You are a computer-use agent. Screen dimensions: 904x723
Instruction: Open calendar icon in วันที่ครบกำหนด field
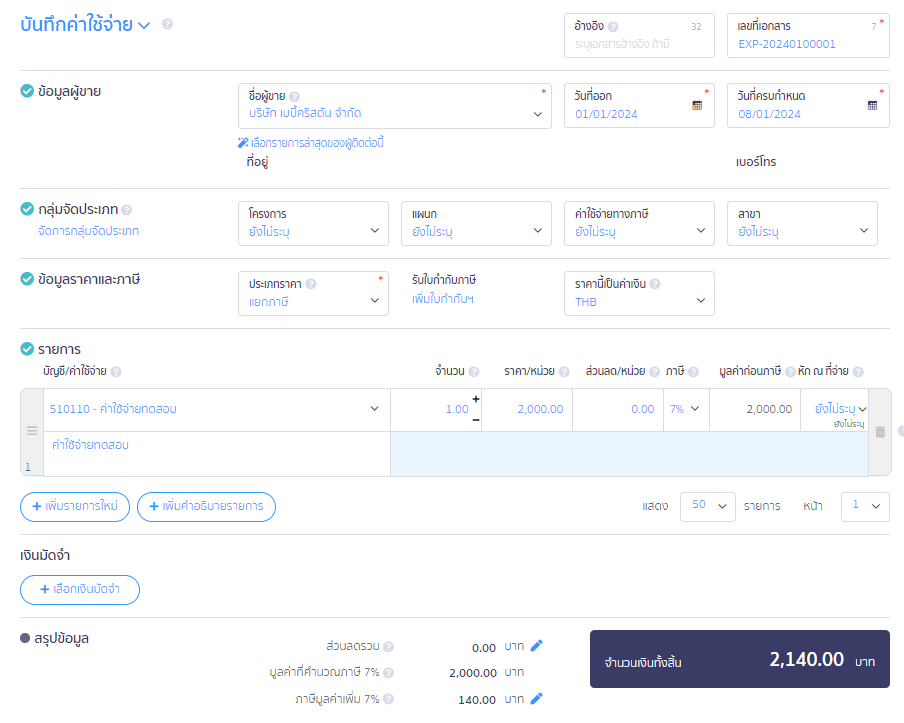pos(872,106)
